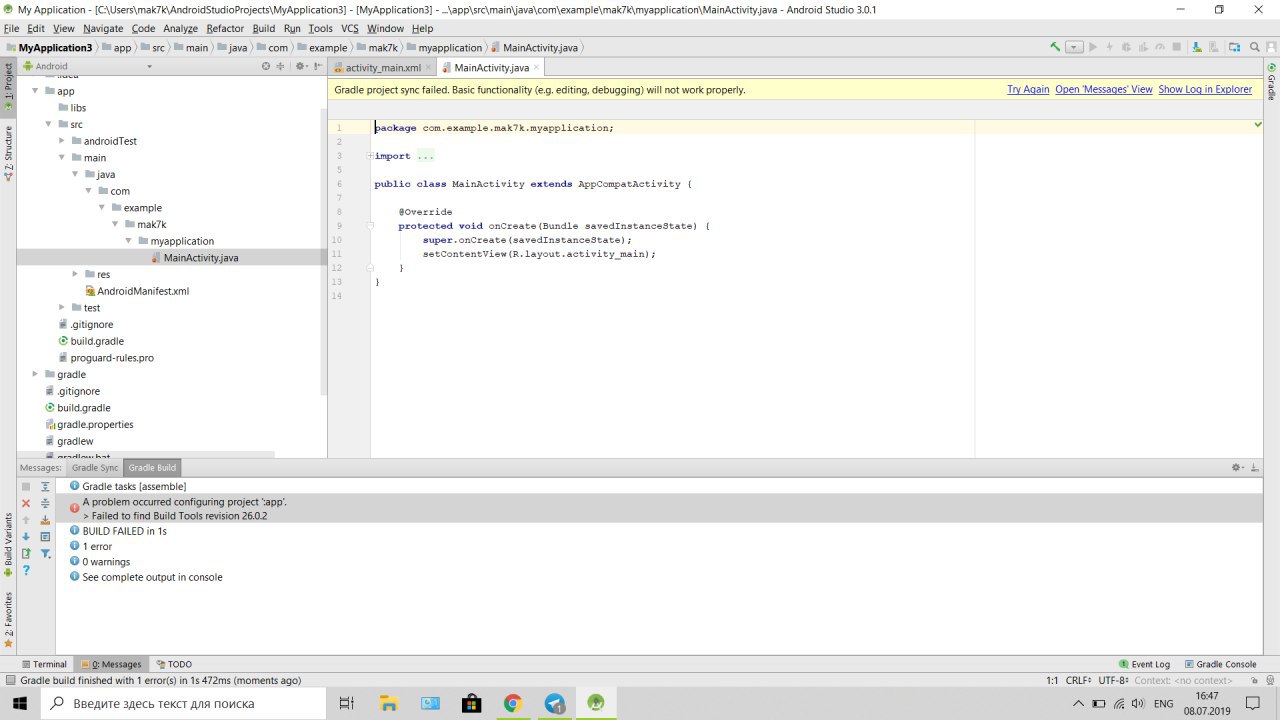Open the Structure side tab
This screenshot has width=1280, height=720.
point(8,152)
